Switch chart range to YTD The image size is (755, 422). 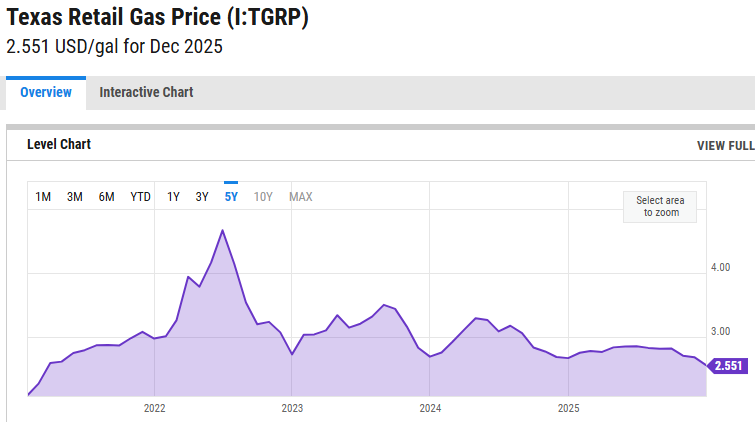point(140,197)
